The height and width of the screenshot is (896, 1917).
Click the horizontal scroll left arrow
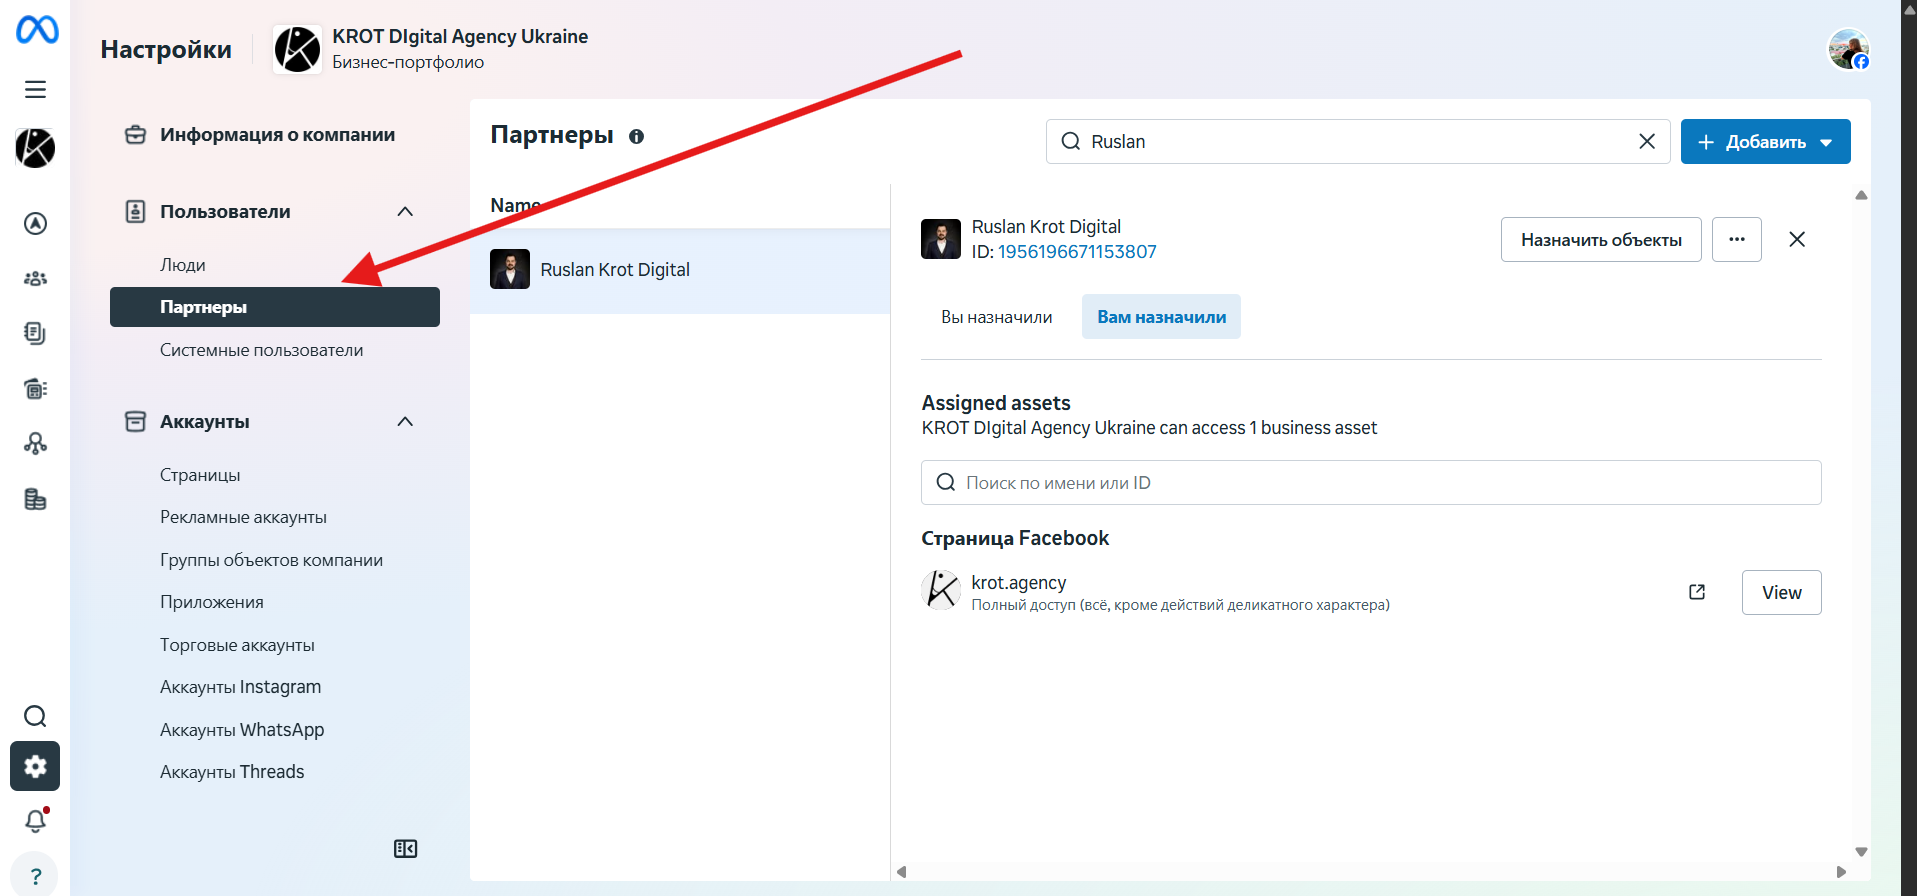tap(902, 872)
